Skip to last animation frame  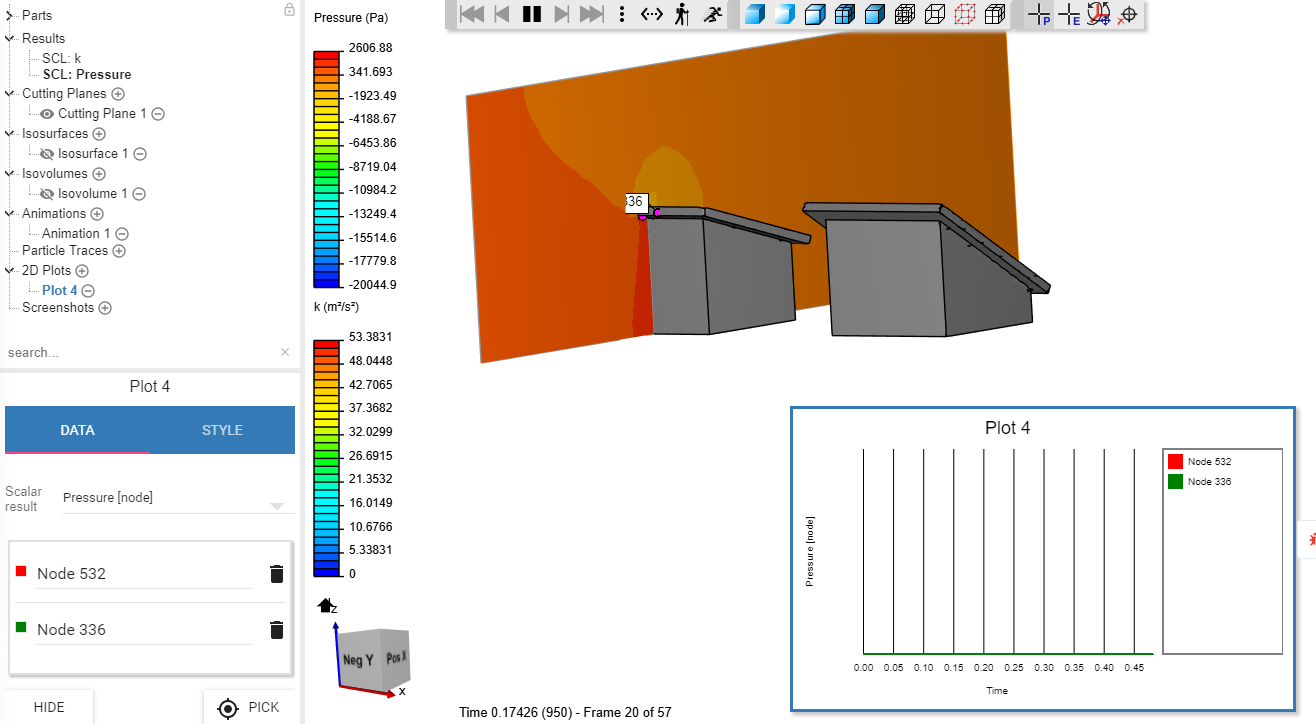pos(592,14)
